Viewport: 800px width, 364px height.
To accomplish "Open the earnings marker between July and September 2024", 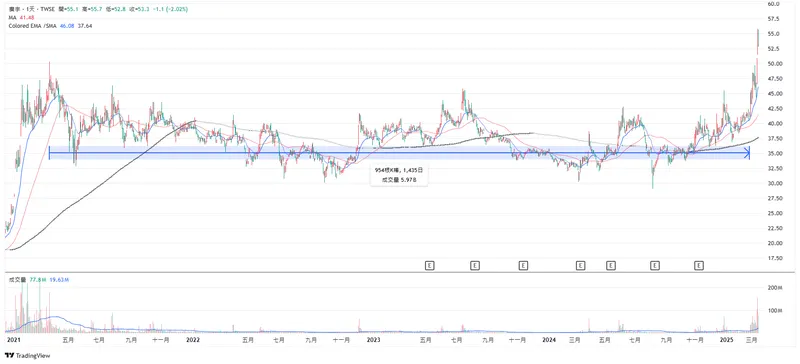I will [655, 265].
